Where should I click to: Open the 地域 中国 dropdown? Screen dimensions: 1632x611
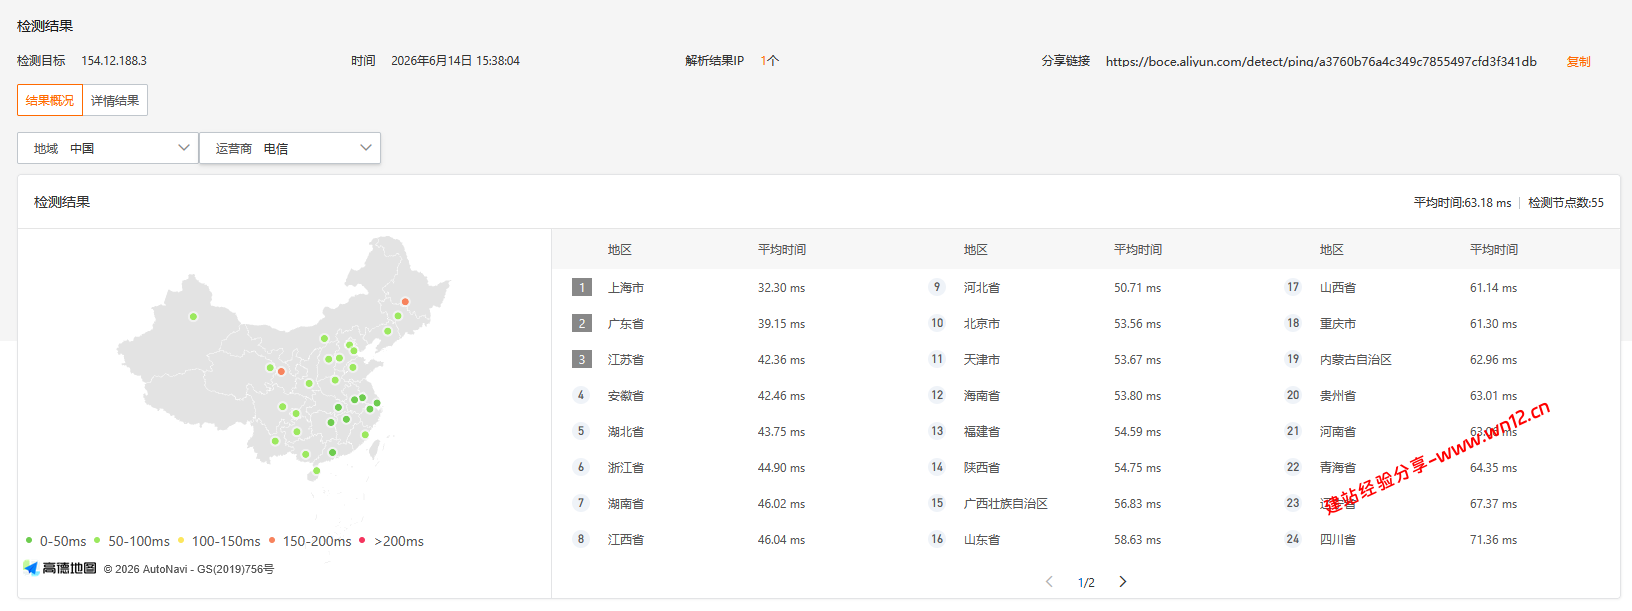click(x=108, y=148)
